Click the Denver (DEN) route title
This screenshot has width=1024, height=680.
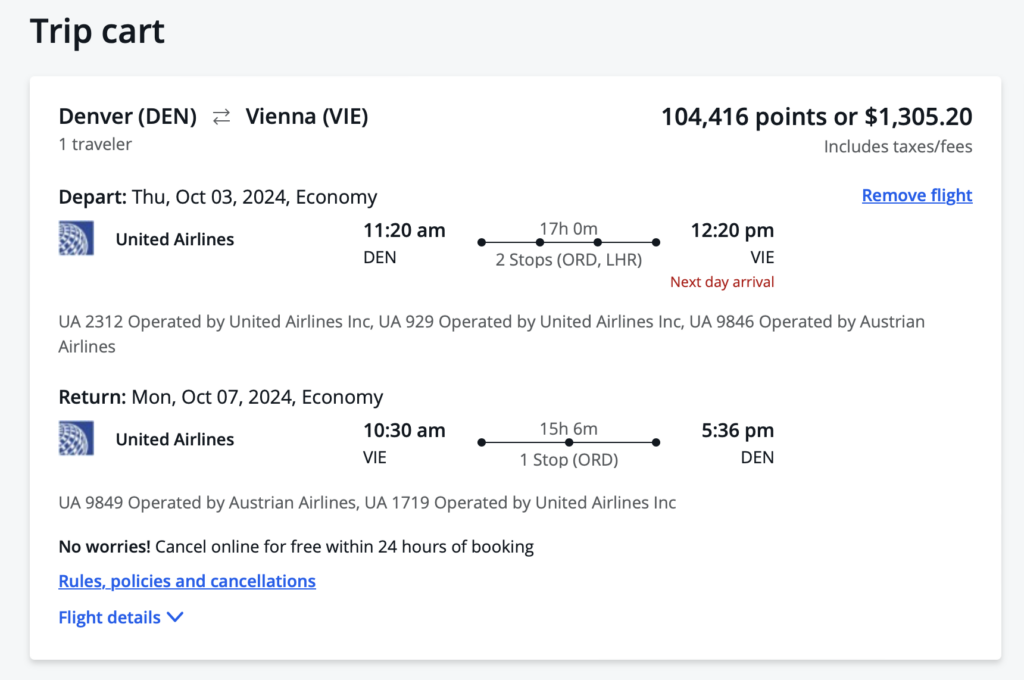(129, 117)
